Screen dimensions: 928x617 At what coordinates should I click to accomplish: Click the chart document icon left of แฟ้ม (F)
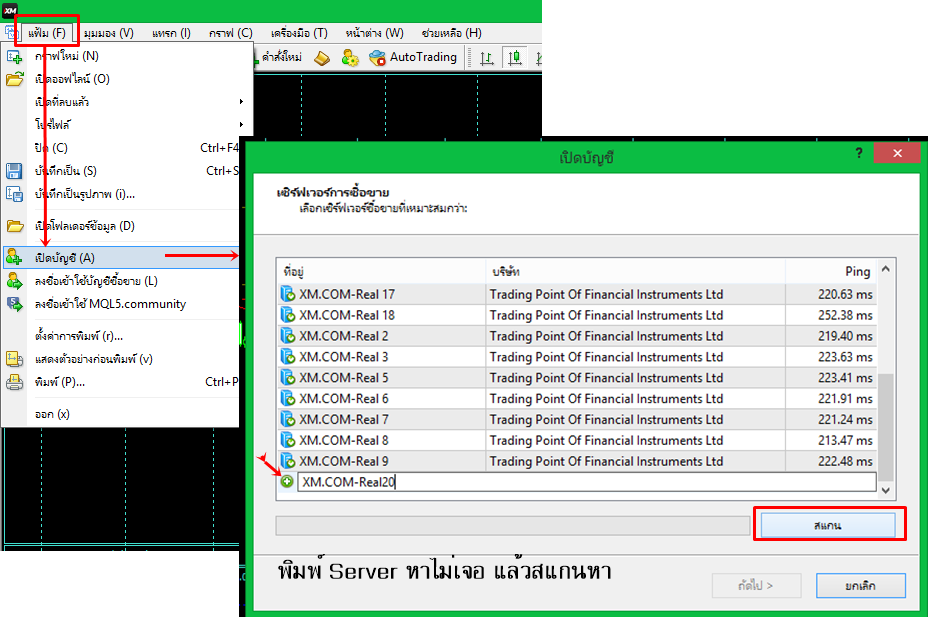pyautogui.click(x=11, y=33)
